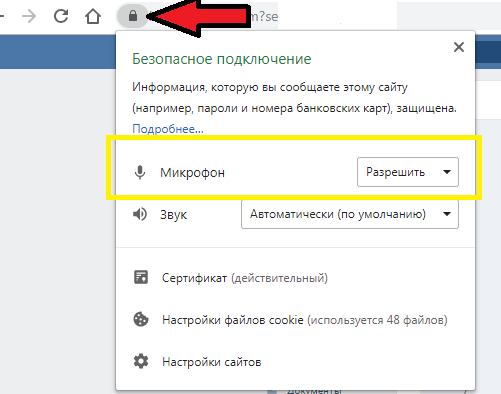Click the certificate icon
Image resolution: width=501 pixels, height=394 pixels.
(141, 277)
